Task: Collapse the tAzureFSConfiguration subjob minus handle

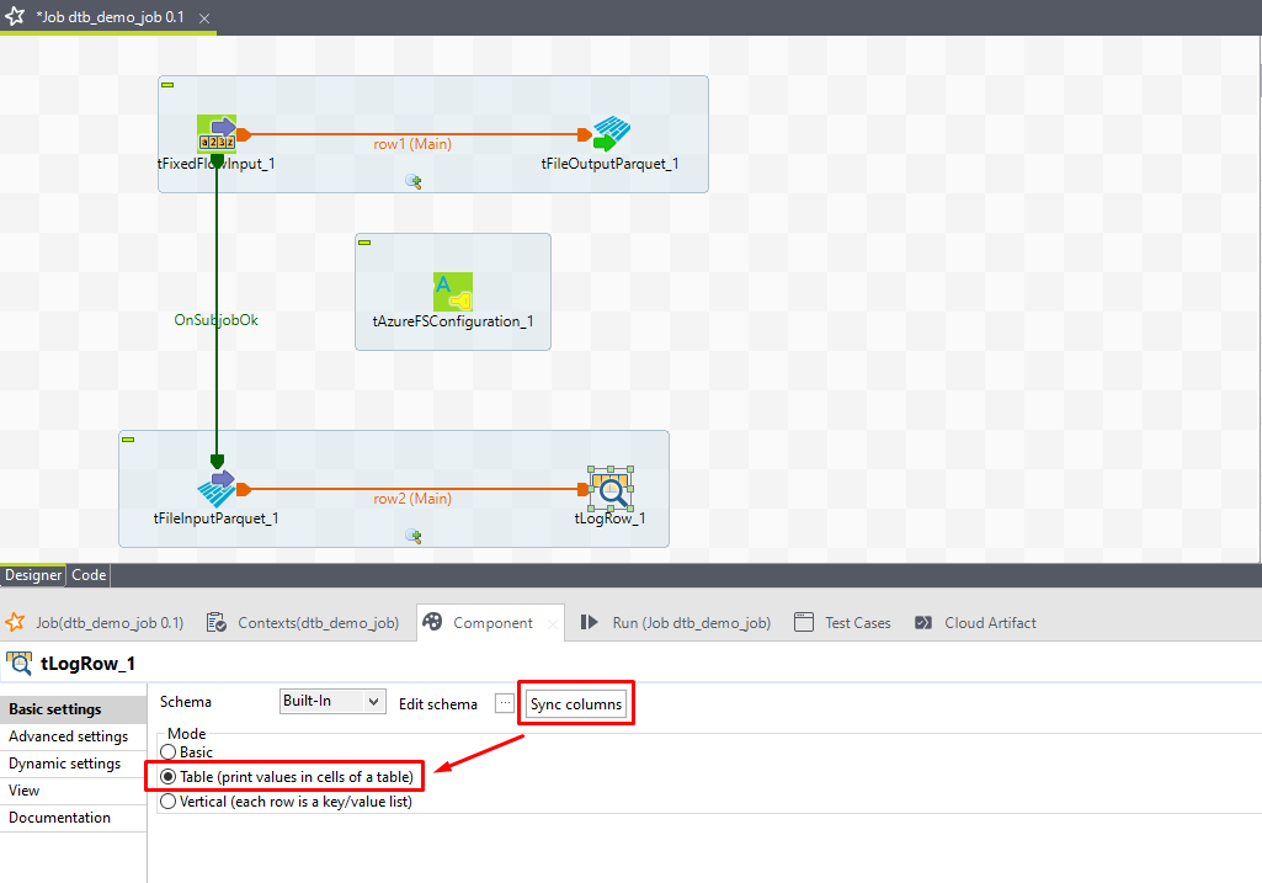Action: tap(365, 243)
